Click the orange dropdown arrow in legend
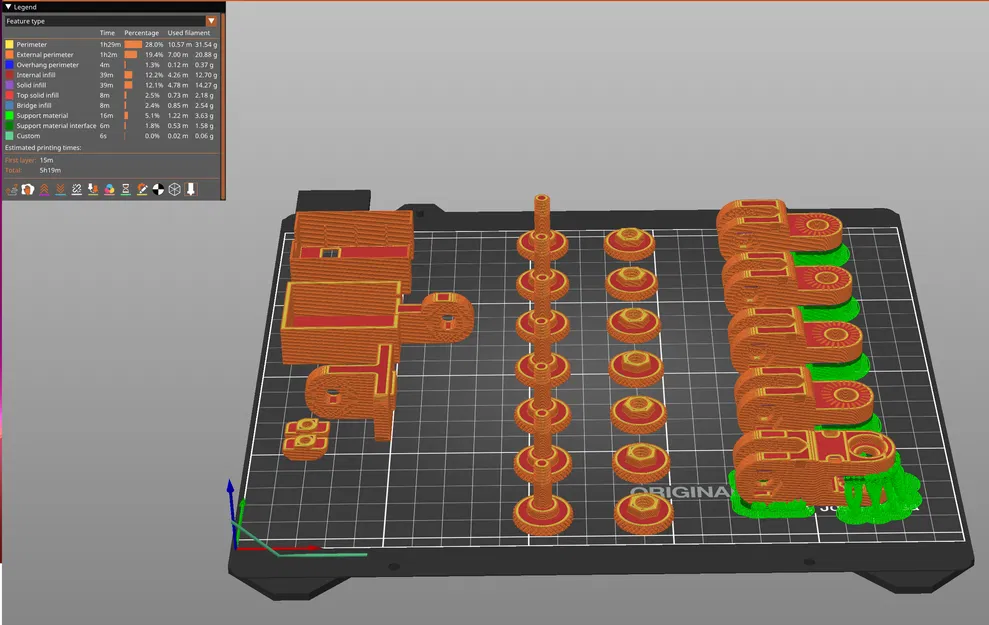Viewport: 989px width, 625px height. 211,21
